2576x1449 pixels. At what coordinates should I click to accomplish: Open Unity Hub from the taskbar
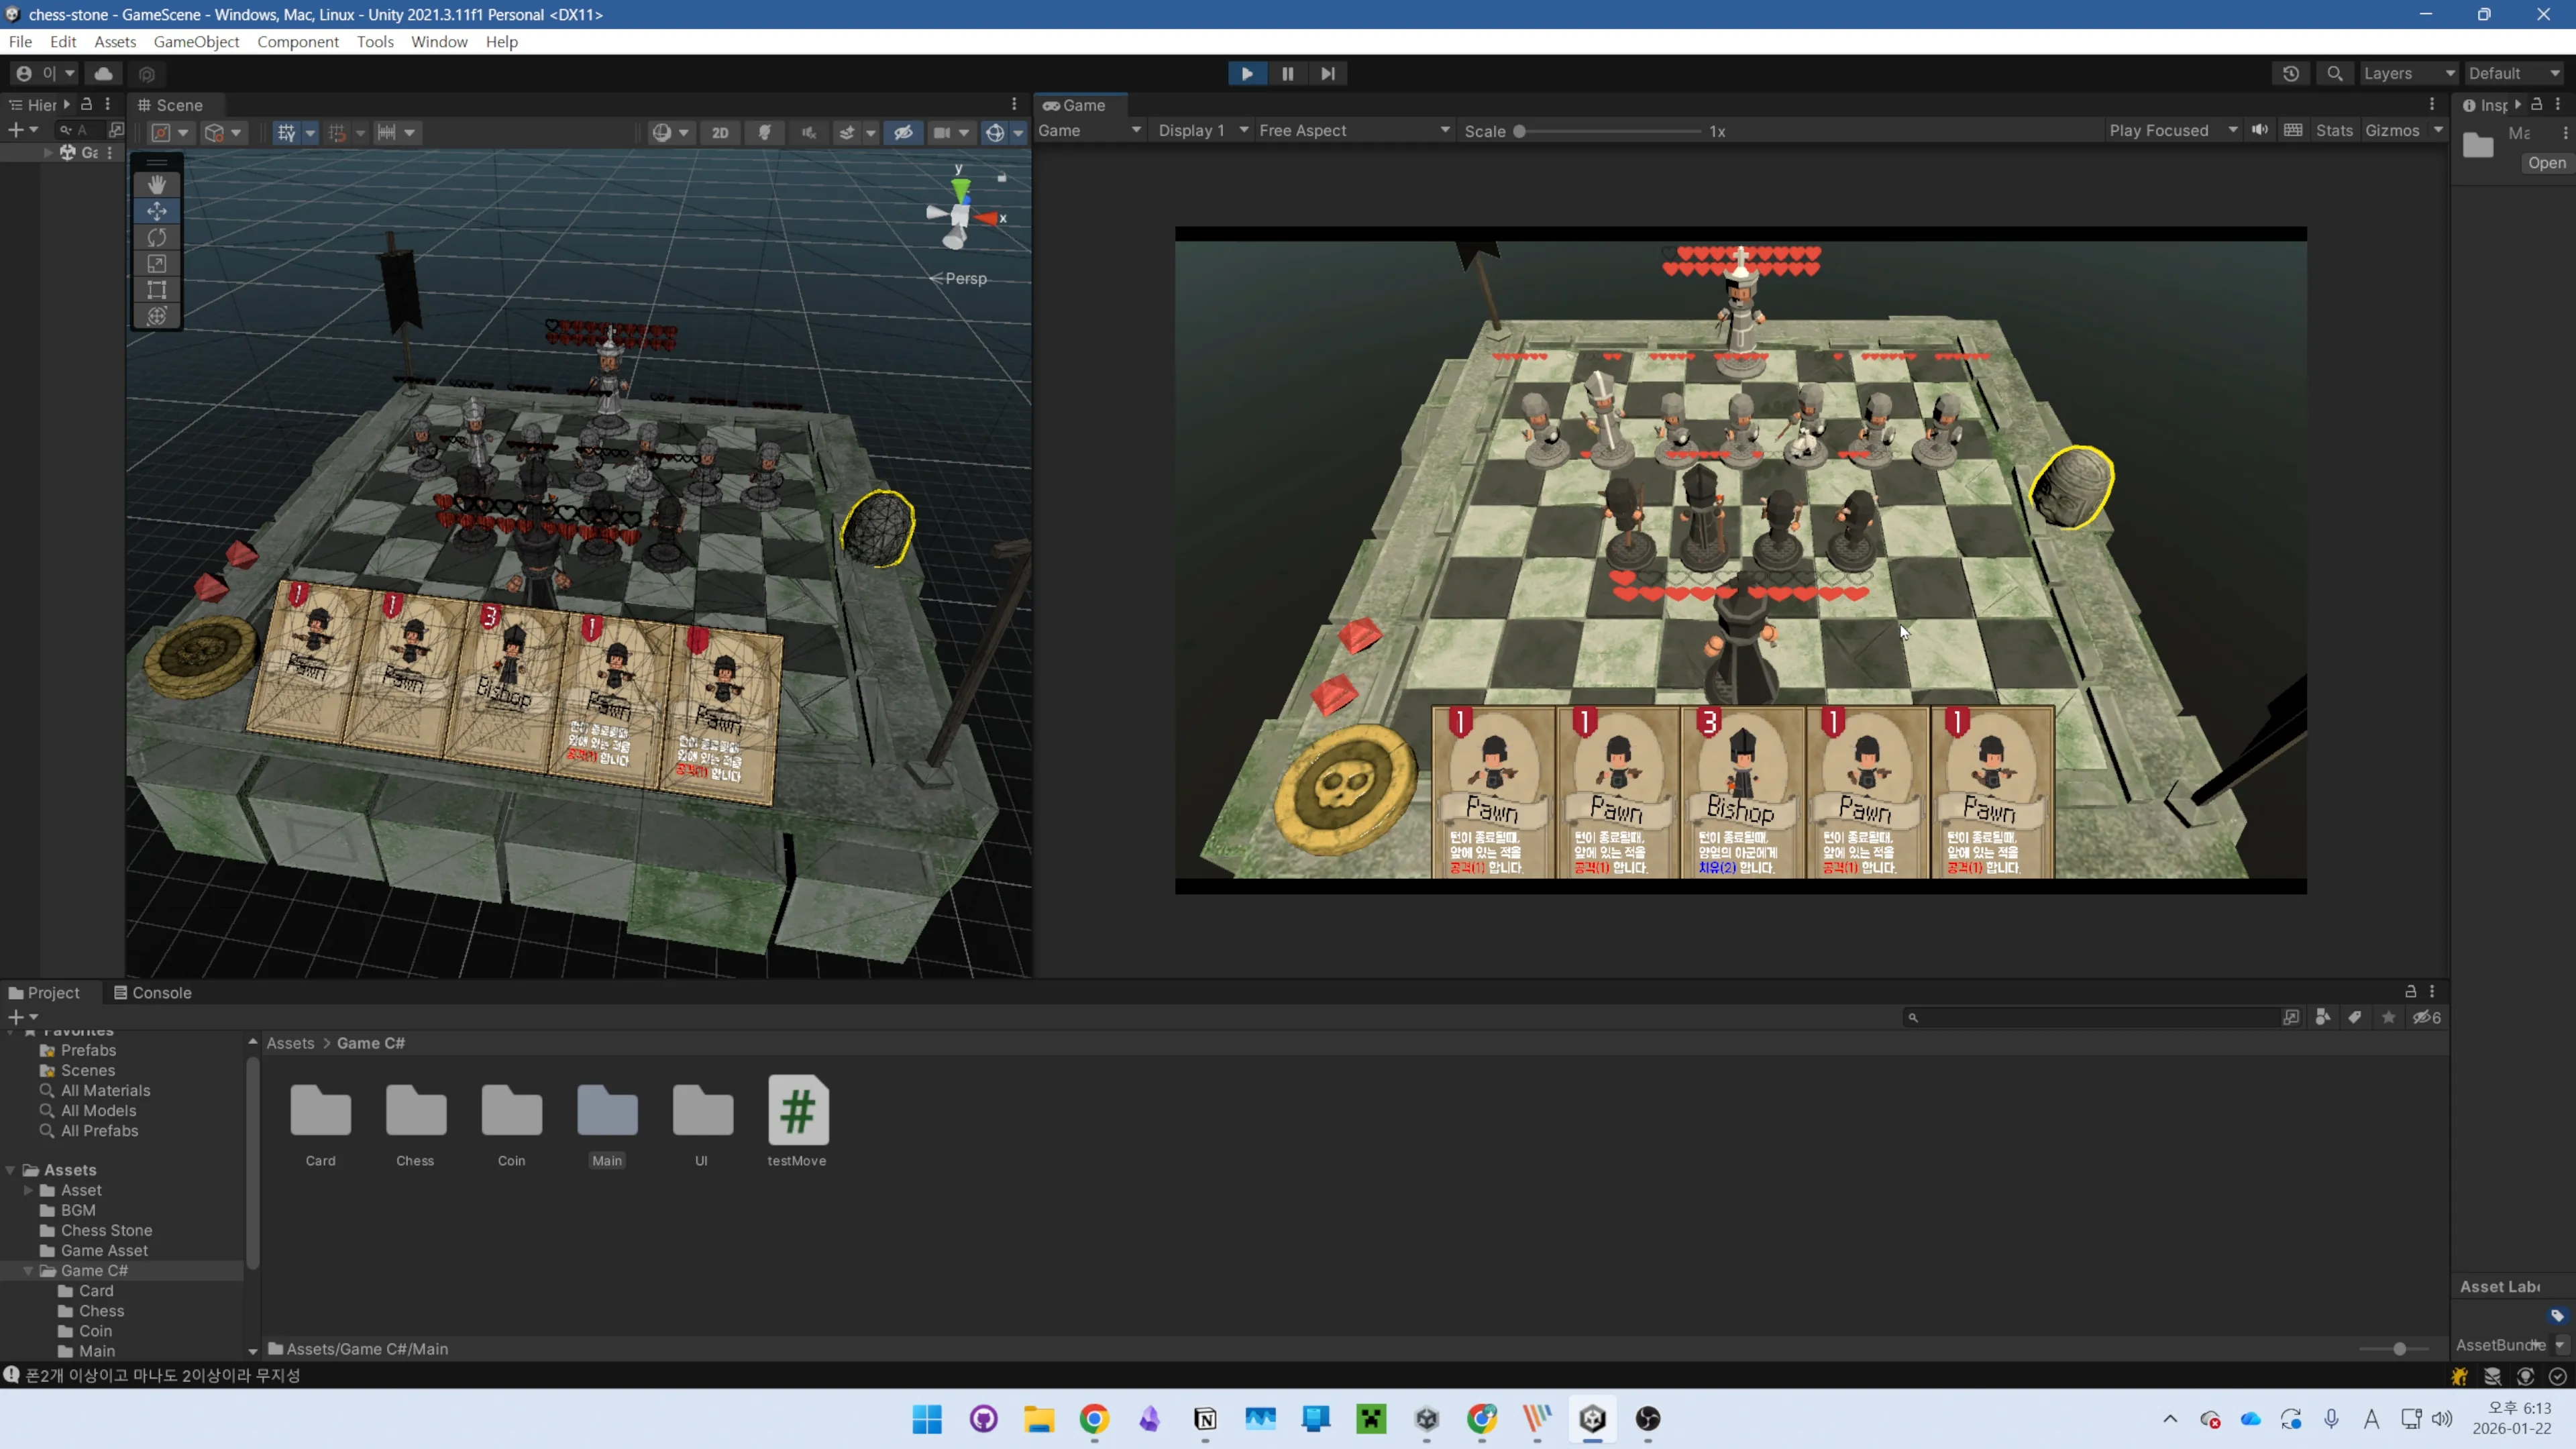[1427, 1419]
